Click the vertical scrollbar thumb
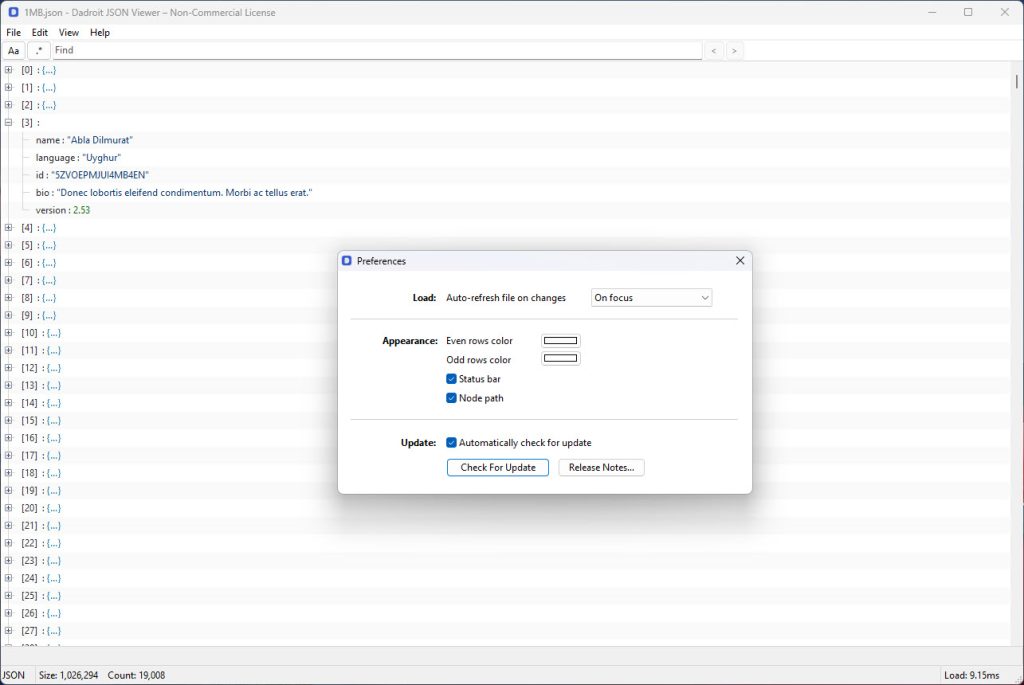The height and width of the screenshot is (685, 1024). (1017, 82)
